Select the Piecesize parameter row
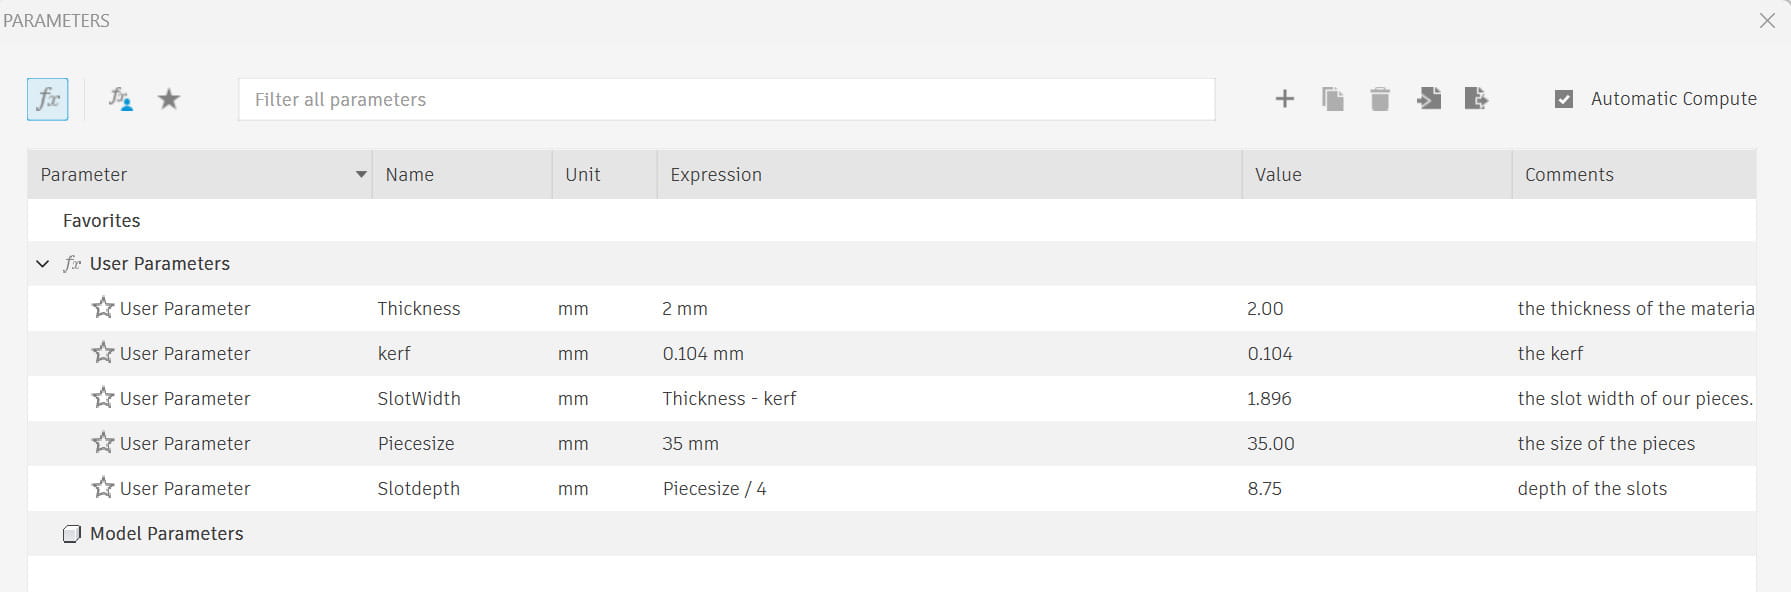 point(416,443)
